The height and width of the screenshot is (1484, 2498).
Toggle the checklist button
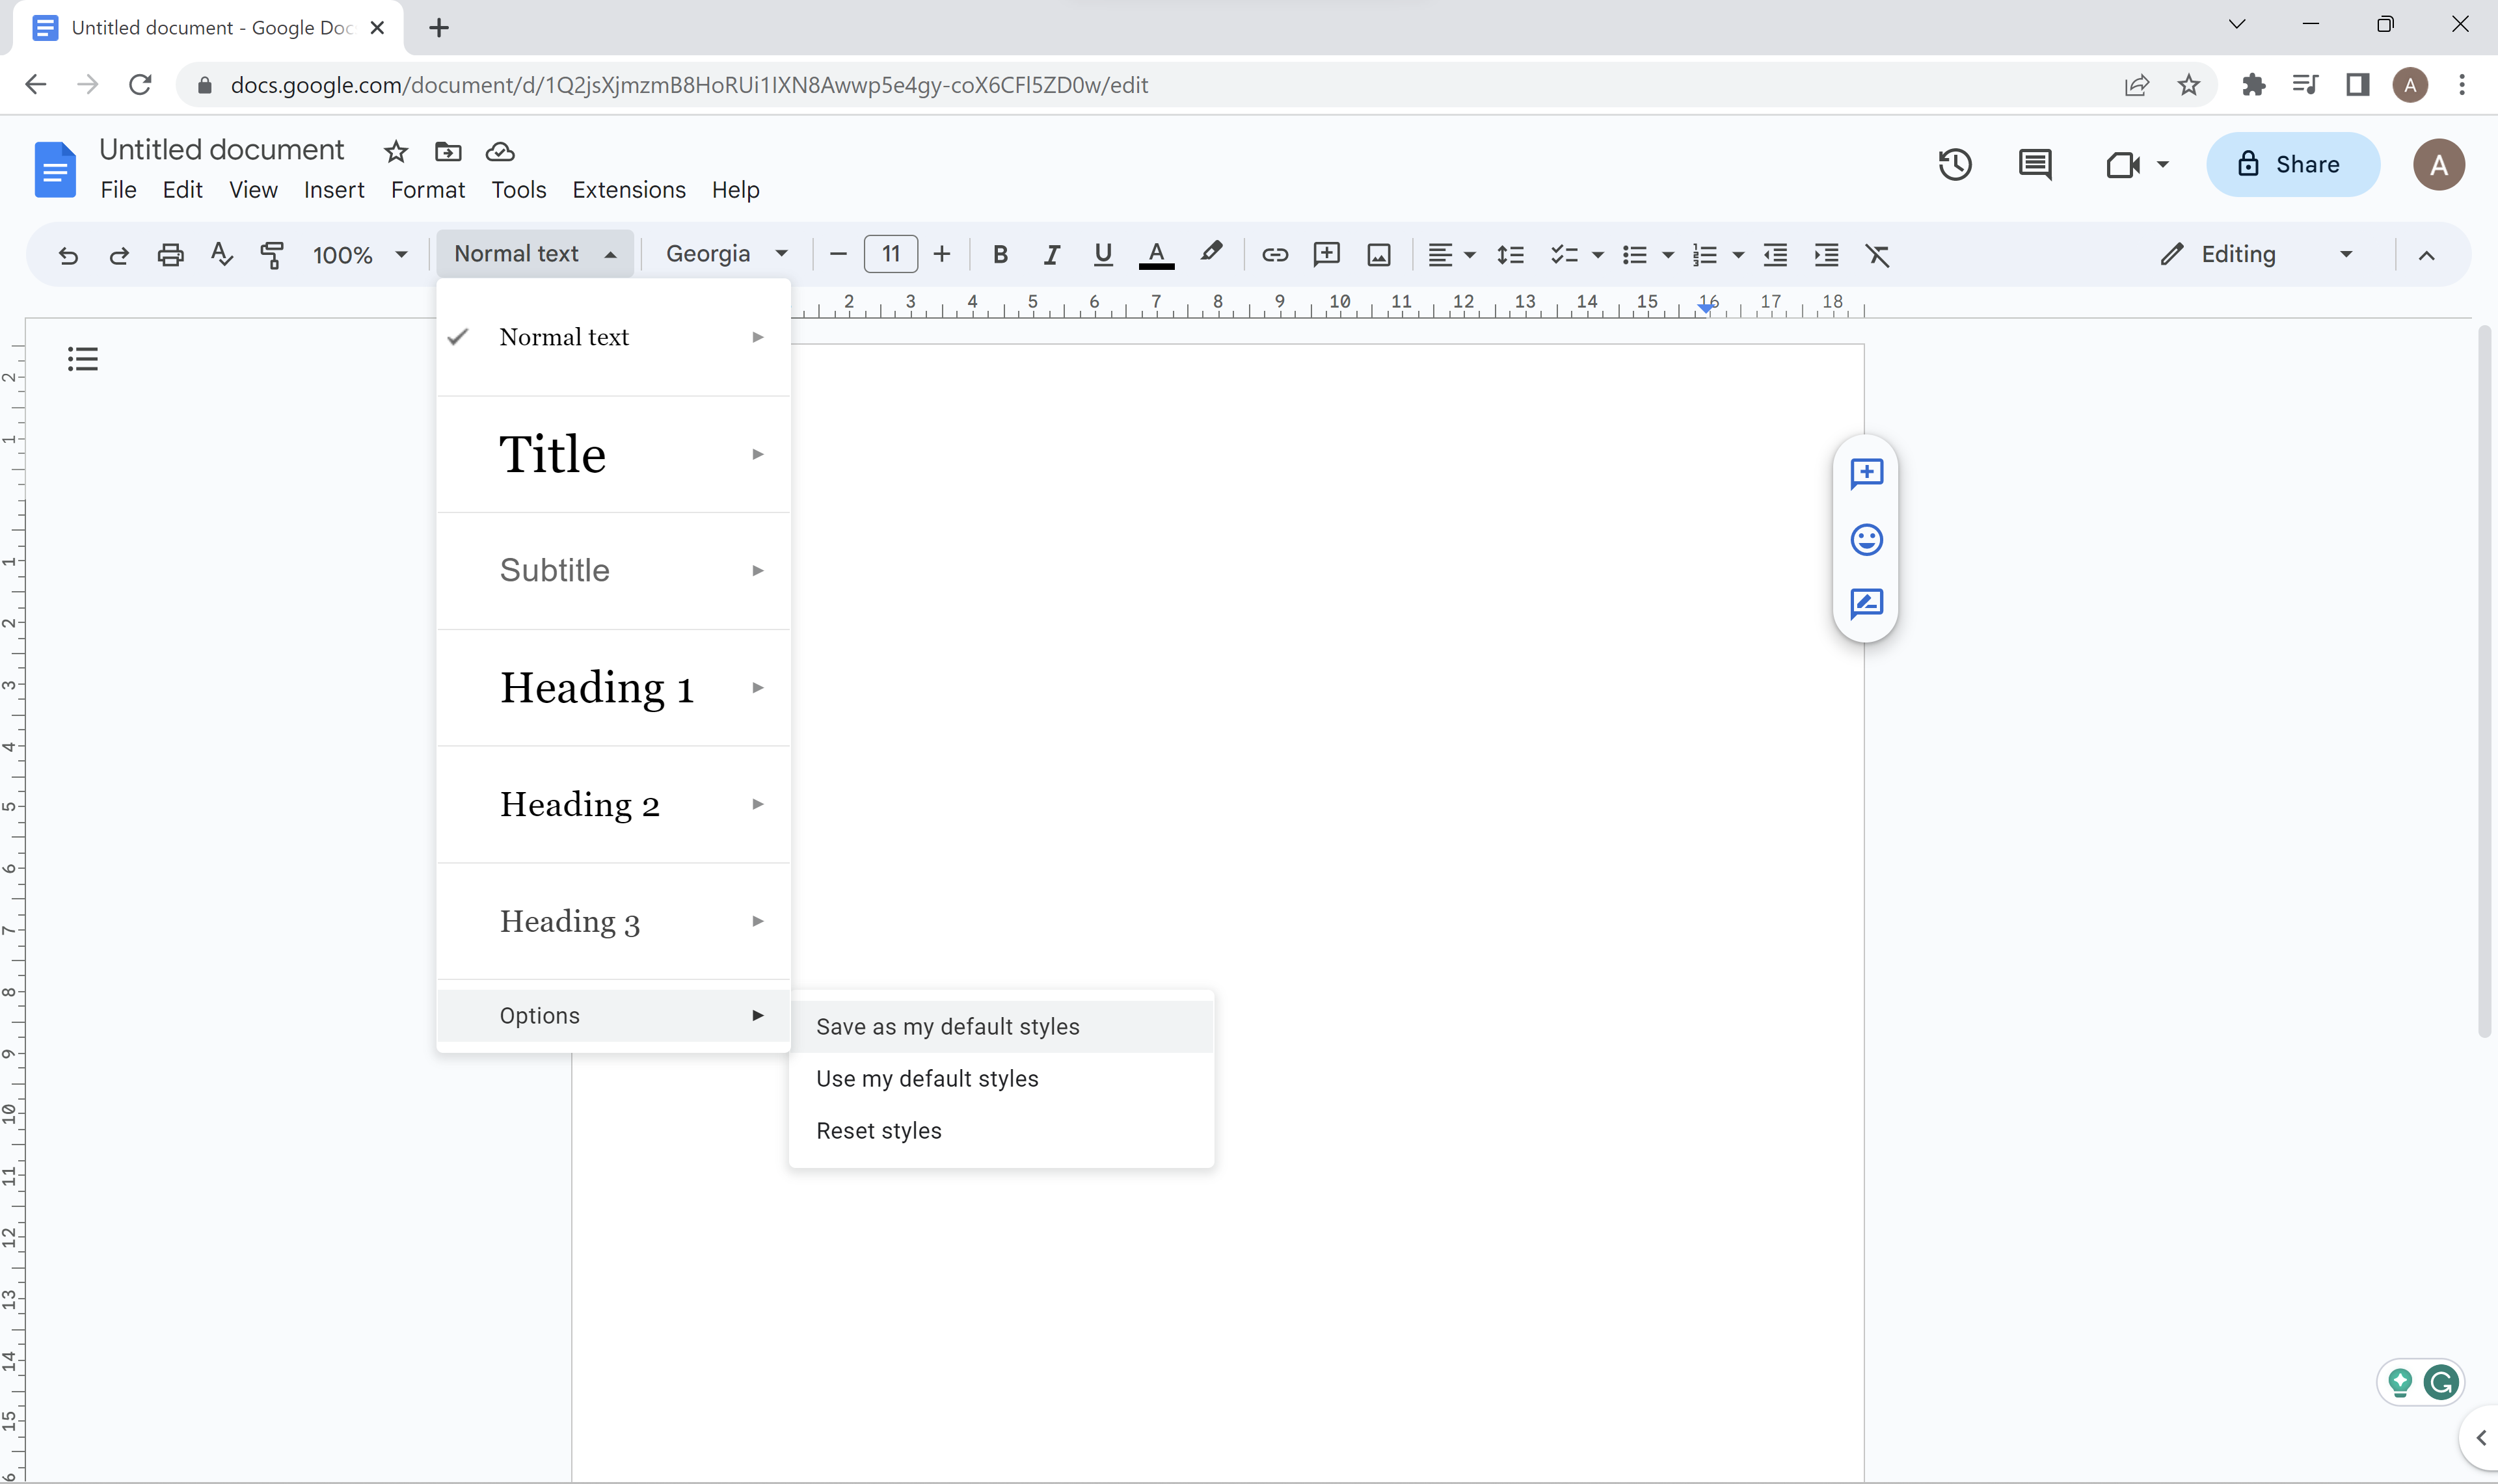1564,255
